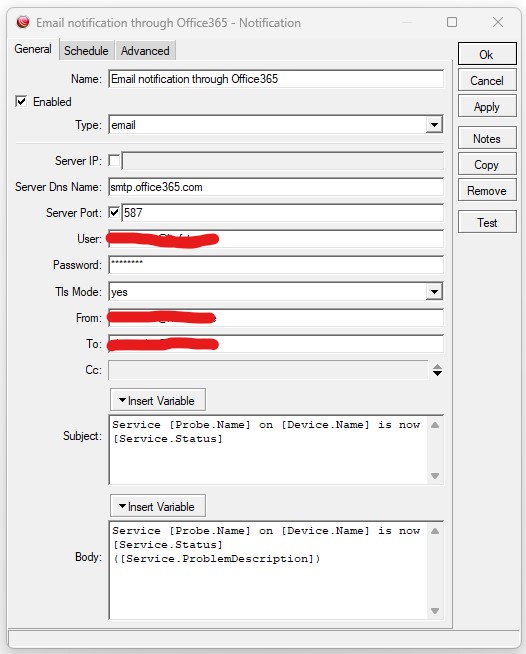Click inside the Body text area
The image size is (526, 654).
point(268,570)
